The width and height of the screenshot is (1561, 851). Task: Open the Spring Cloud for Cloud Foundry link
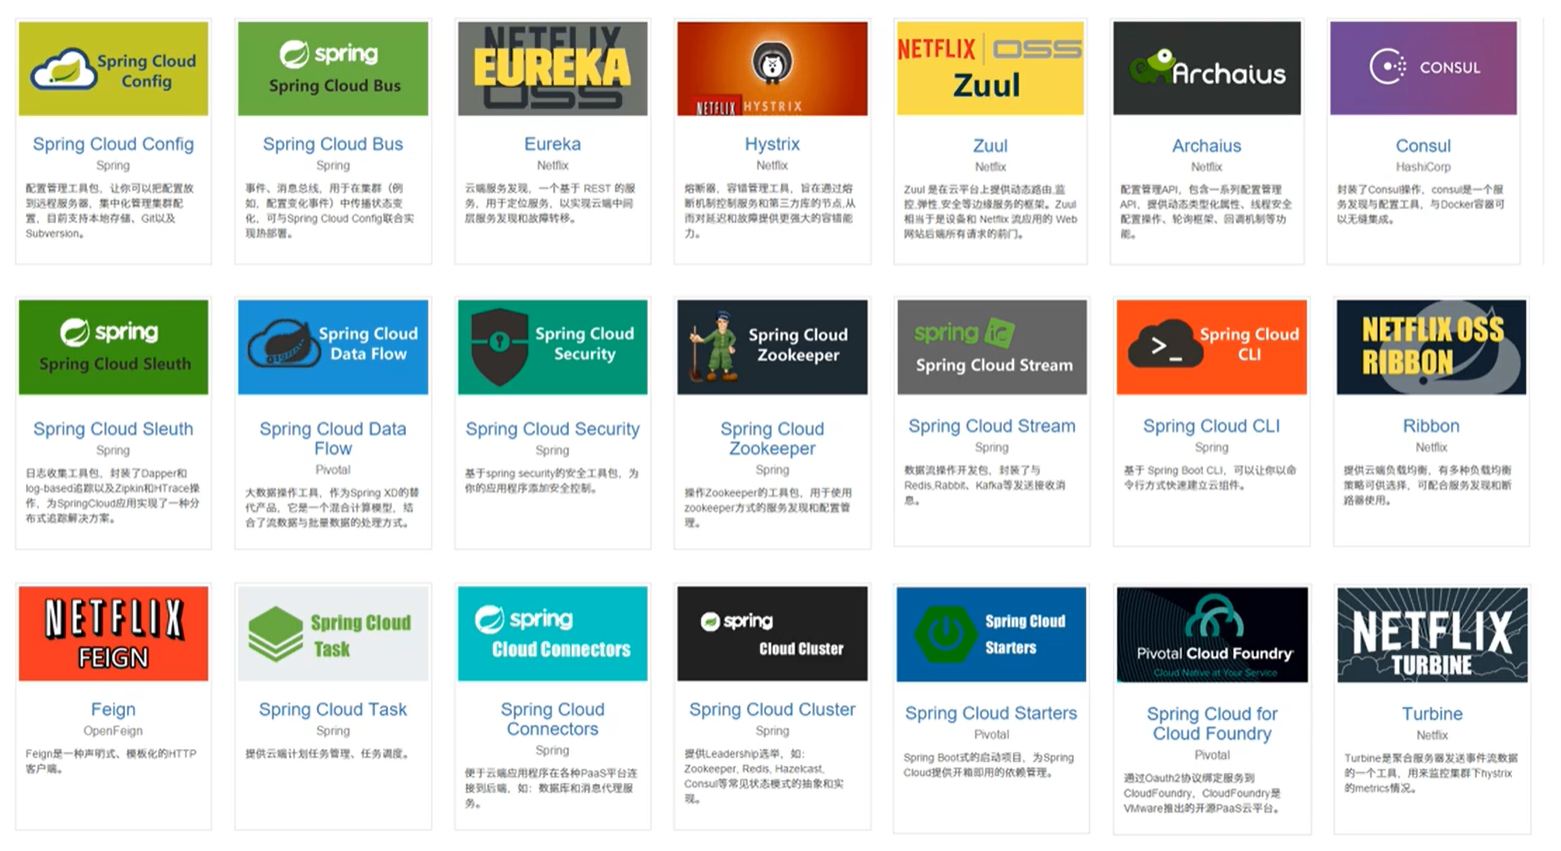(x=1212, y=724)
